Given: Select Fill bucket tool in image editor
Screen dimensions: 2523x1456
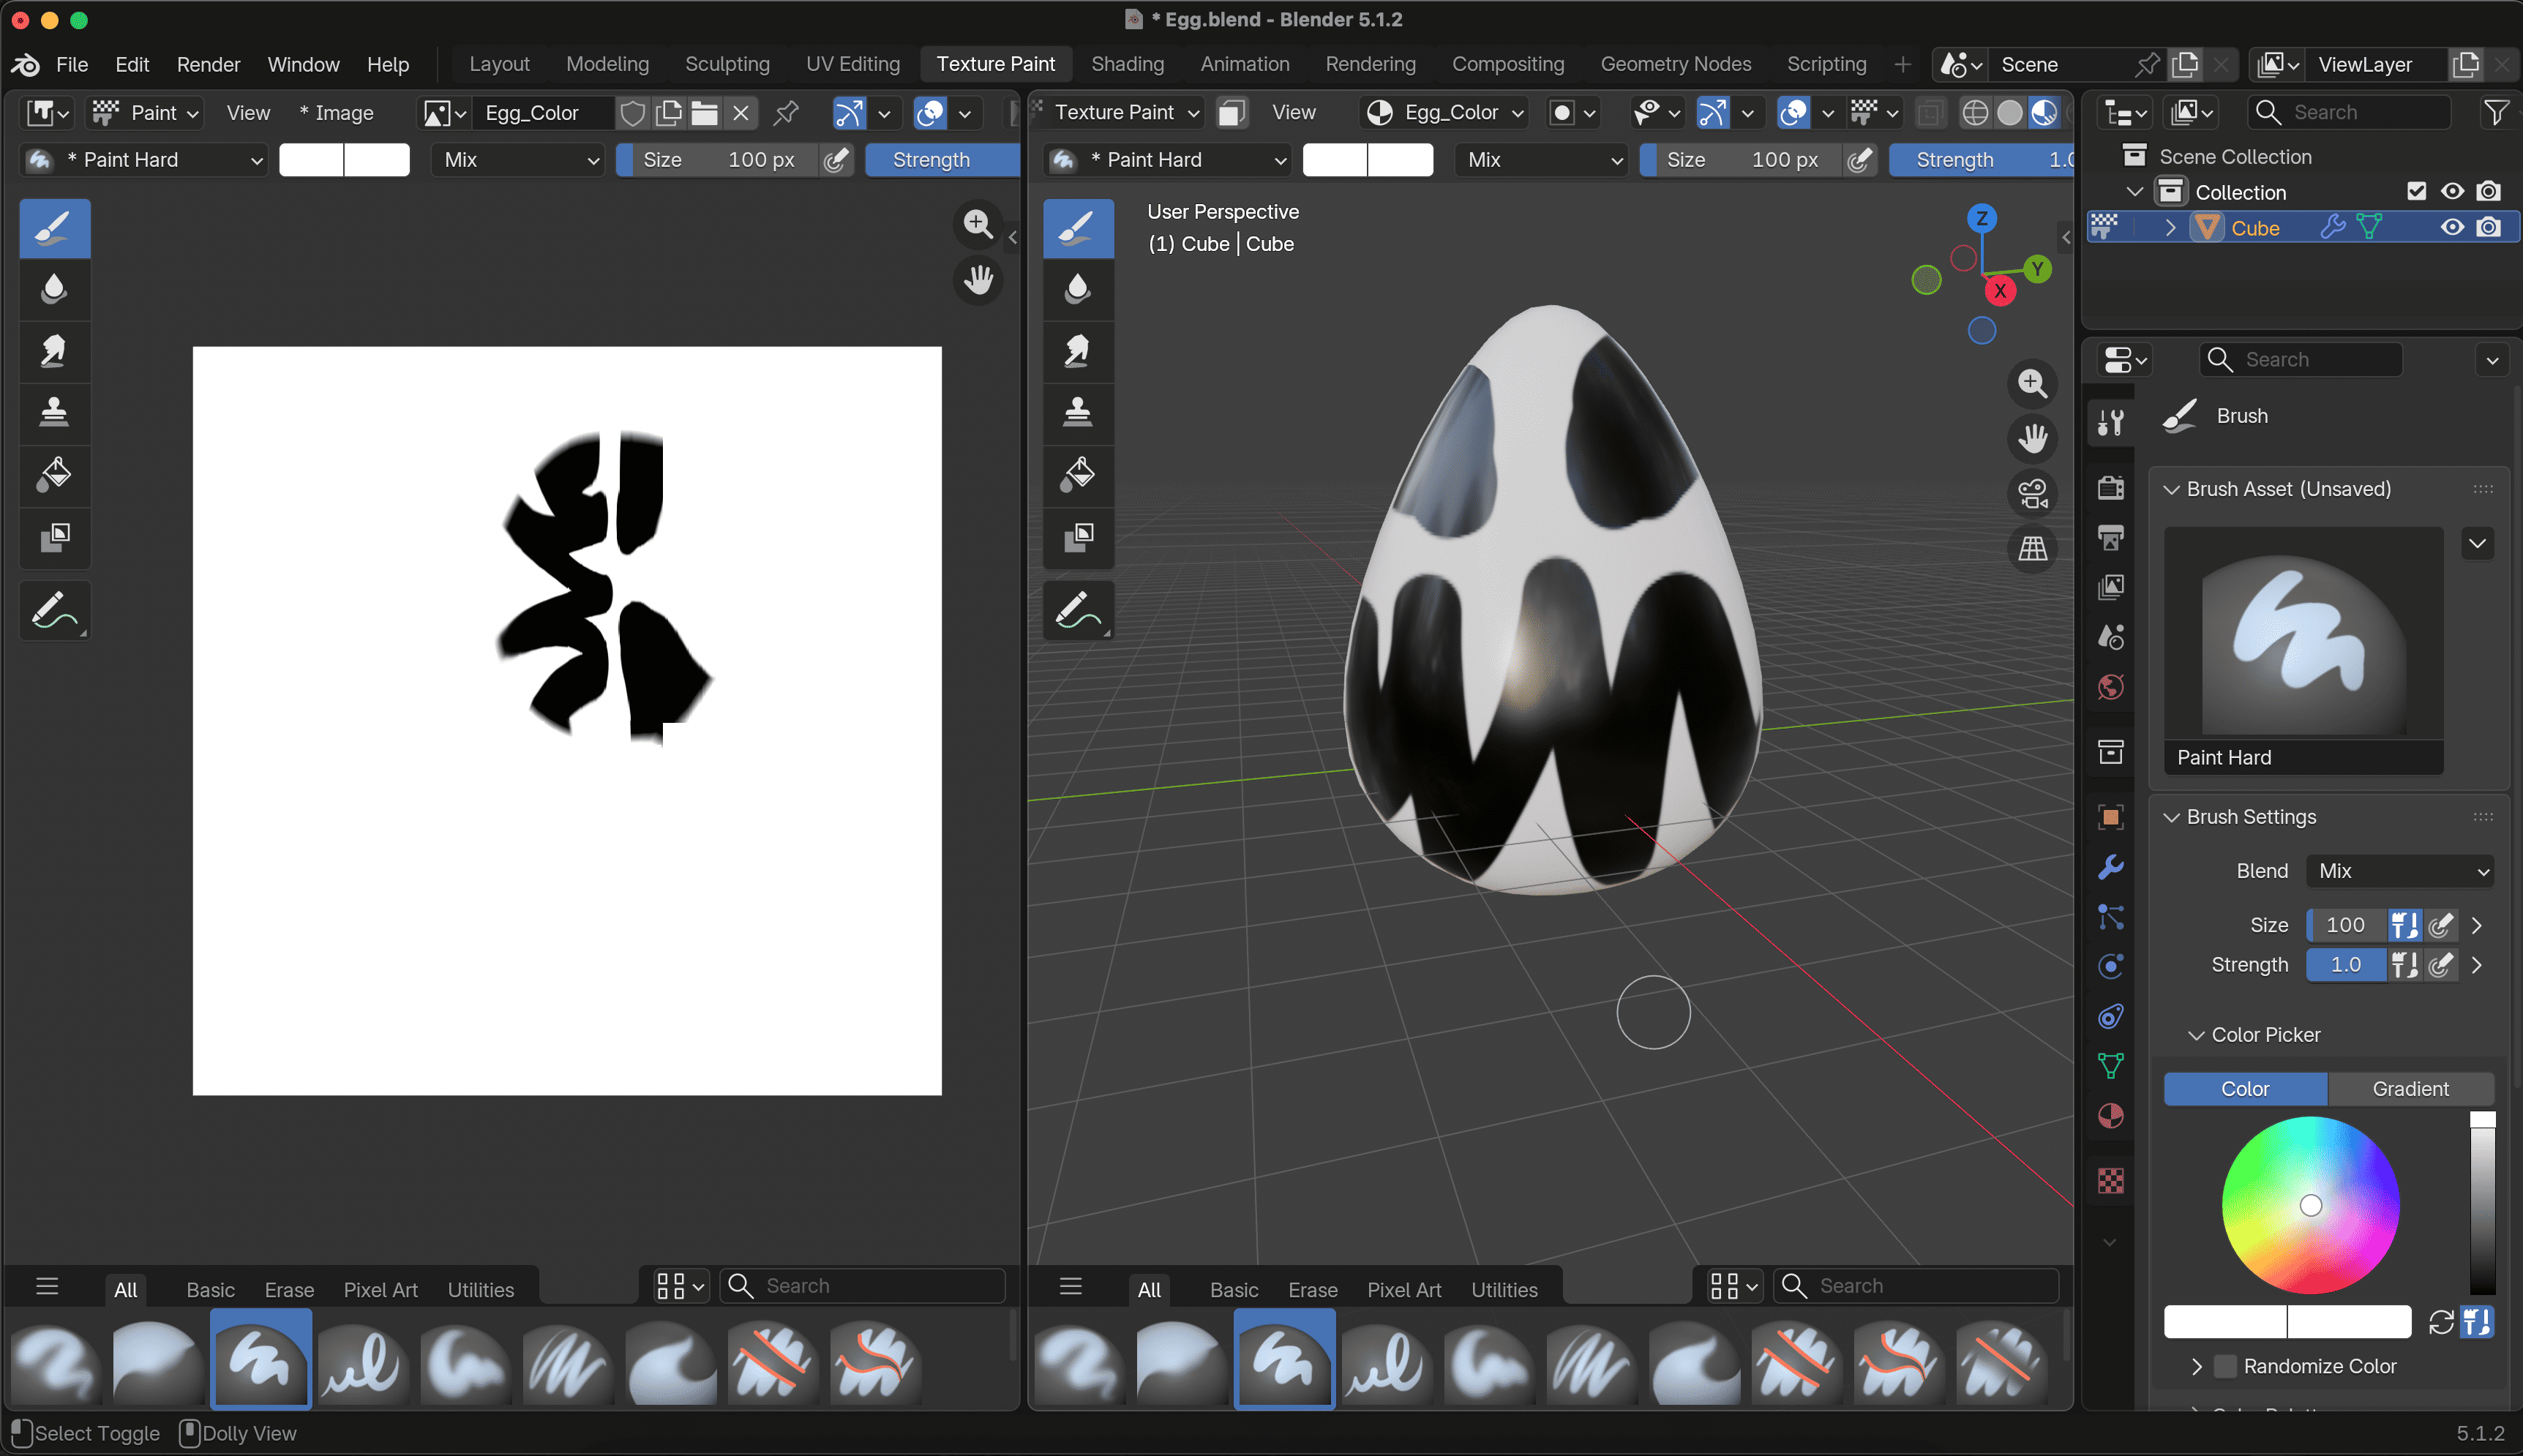Looking at the screenshot, I should (54, 475).
